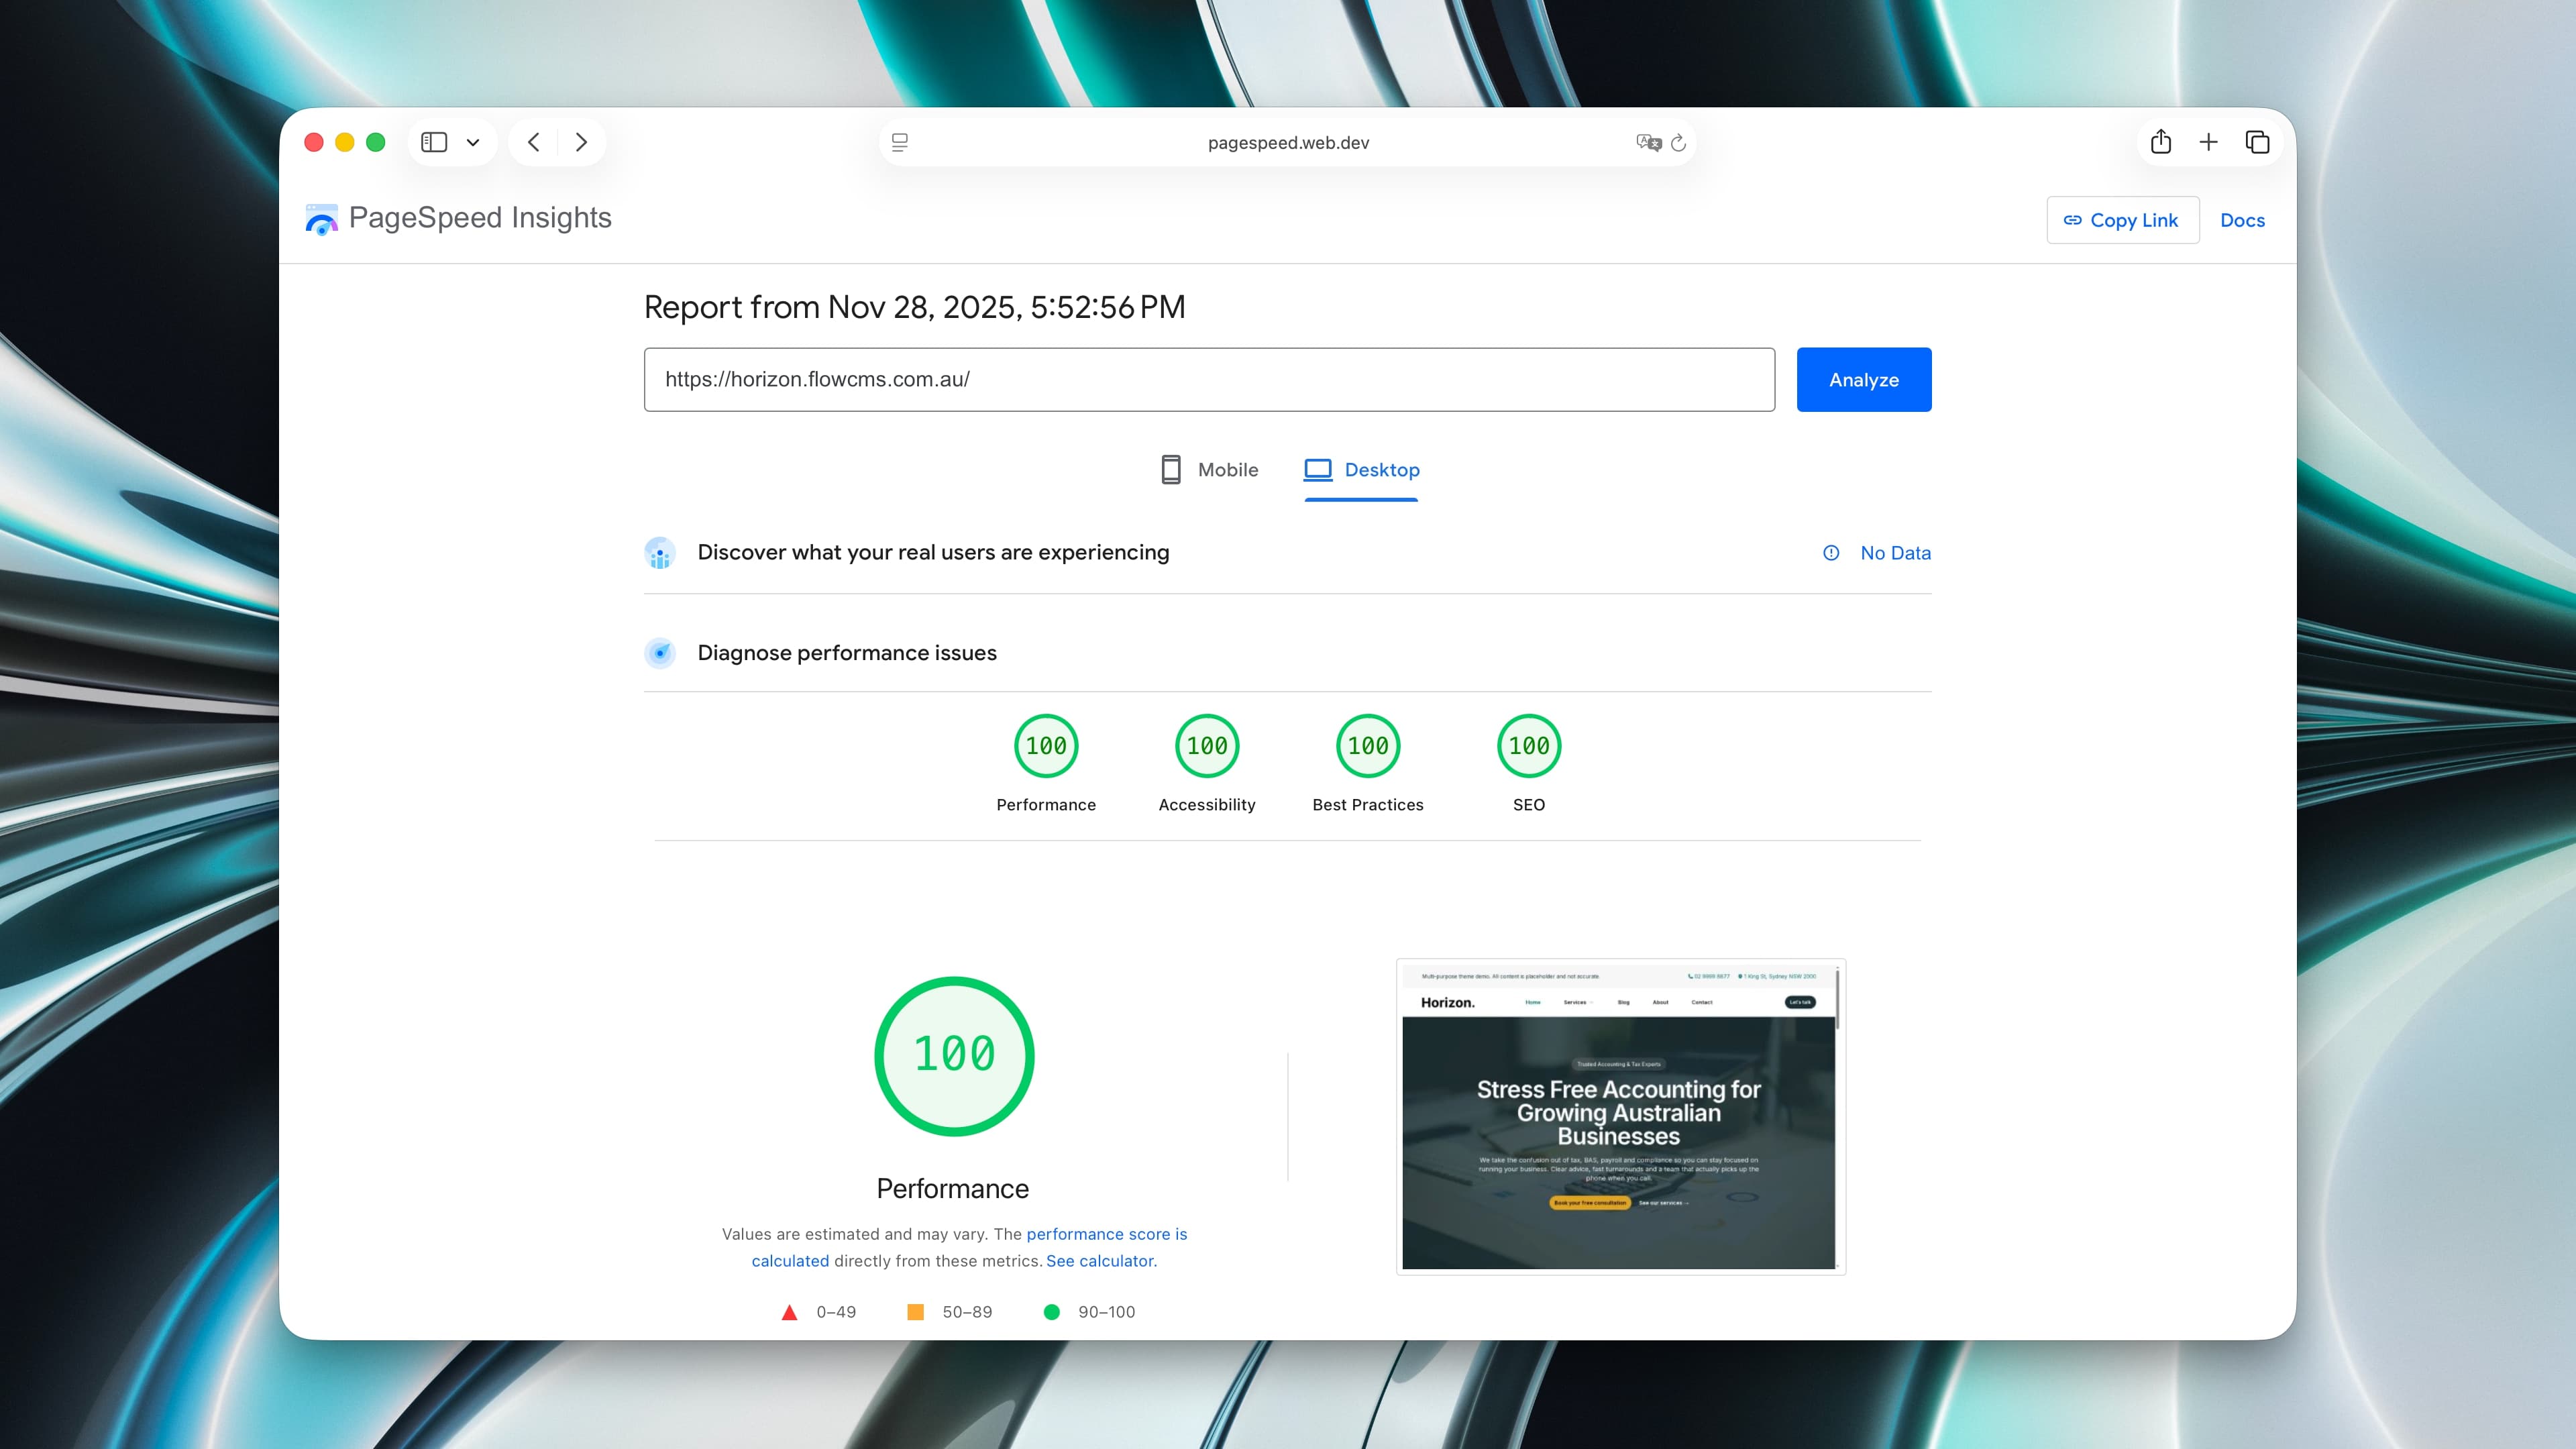The height and width of the screenshot is (1449, 2576).
Task: Reload the page with refresh icon
Action: pyautogui.click(x=1679, y=143)
